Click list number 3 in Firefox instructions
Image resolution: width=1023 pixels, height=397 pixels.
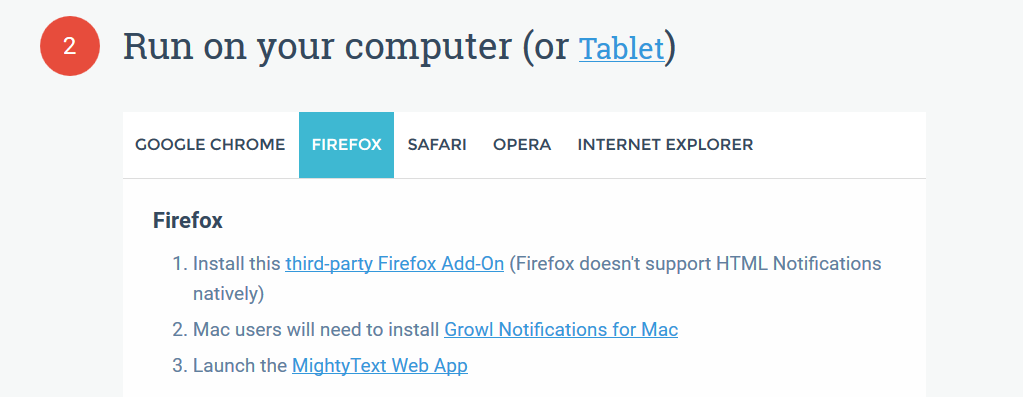[x=179, y=366]
